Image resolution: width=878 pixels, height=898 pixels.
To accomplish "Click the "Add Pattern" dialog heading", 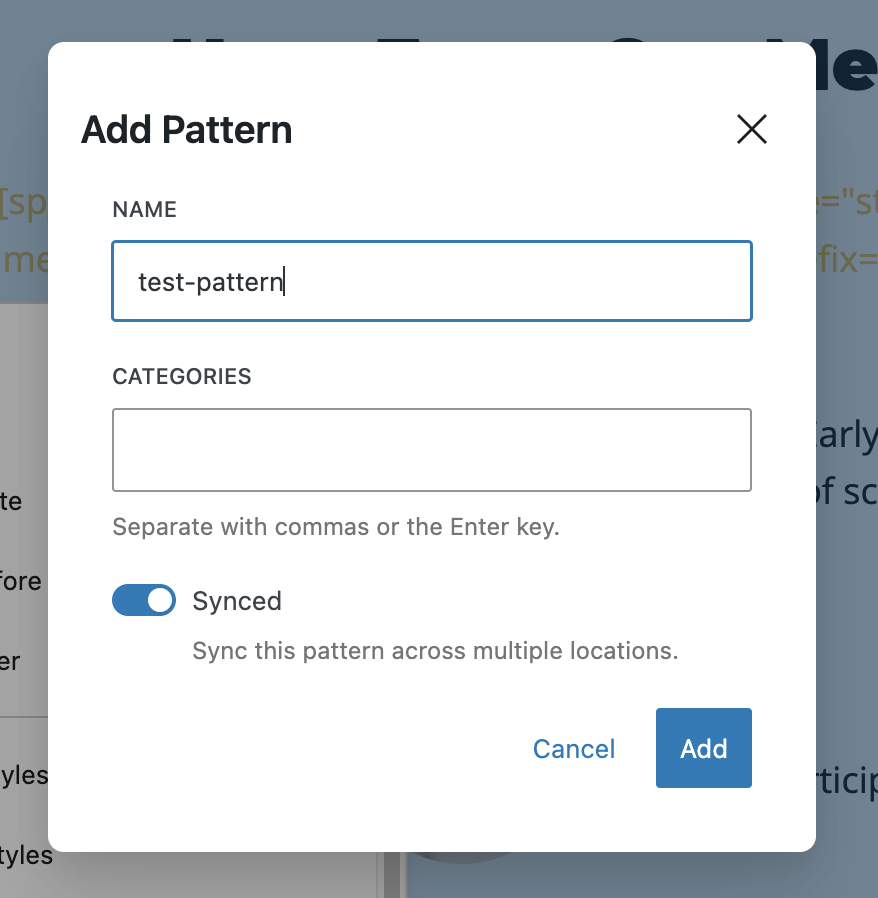I will coord(186,130).
